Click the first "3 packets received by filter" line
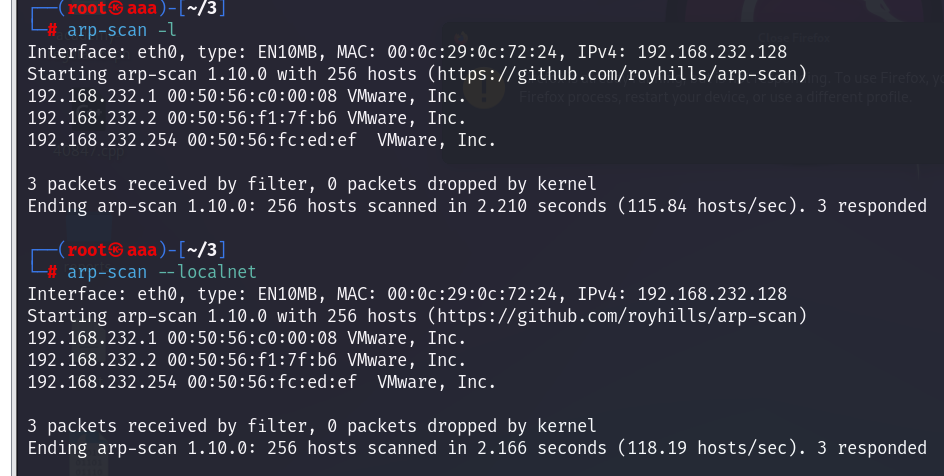This screenshot has height=476, width=944. pos(312,184)
